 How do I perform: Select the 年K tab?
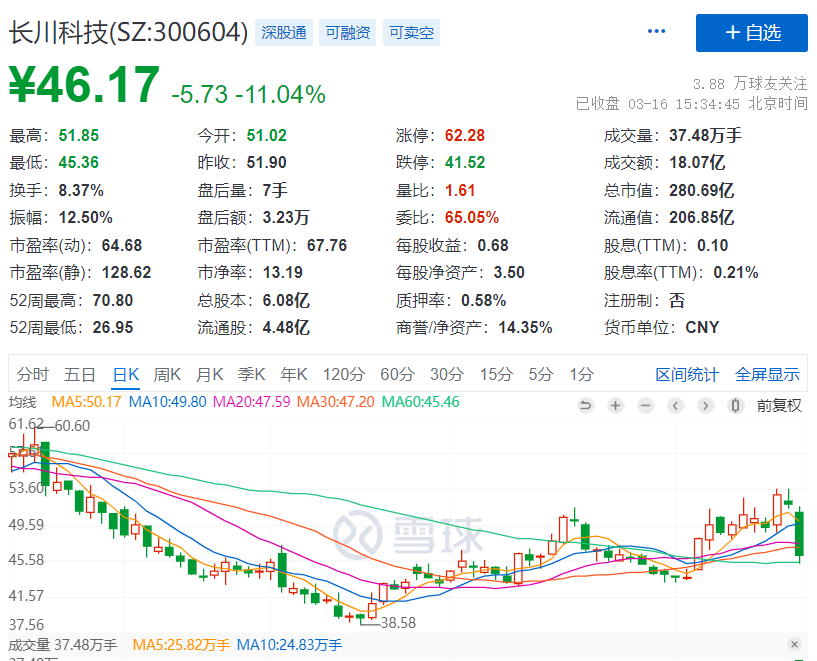tap(294, 374)
